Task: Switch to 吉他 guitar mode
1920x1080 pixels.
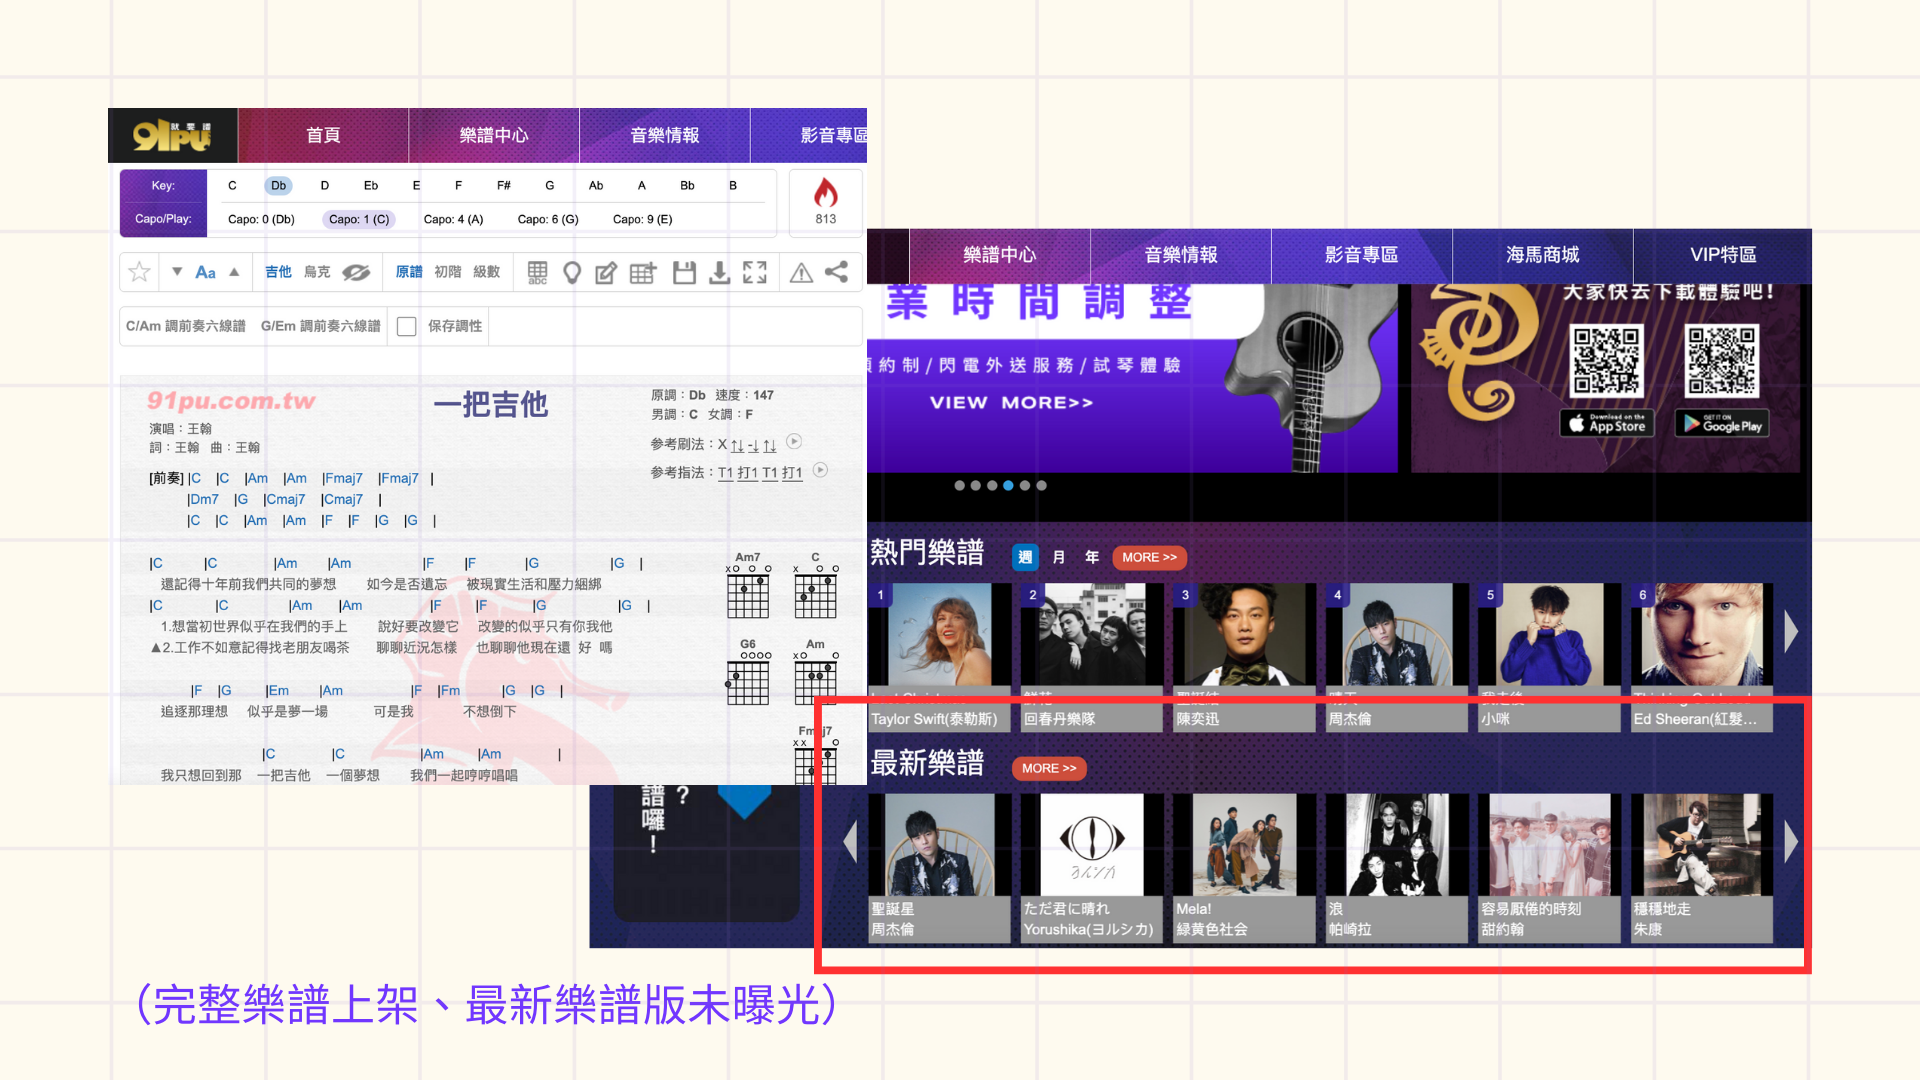Action: tap(278, 272)
